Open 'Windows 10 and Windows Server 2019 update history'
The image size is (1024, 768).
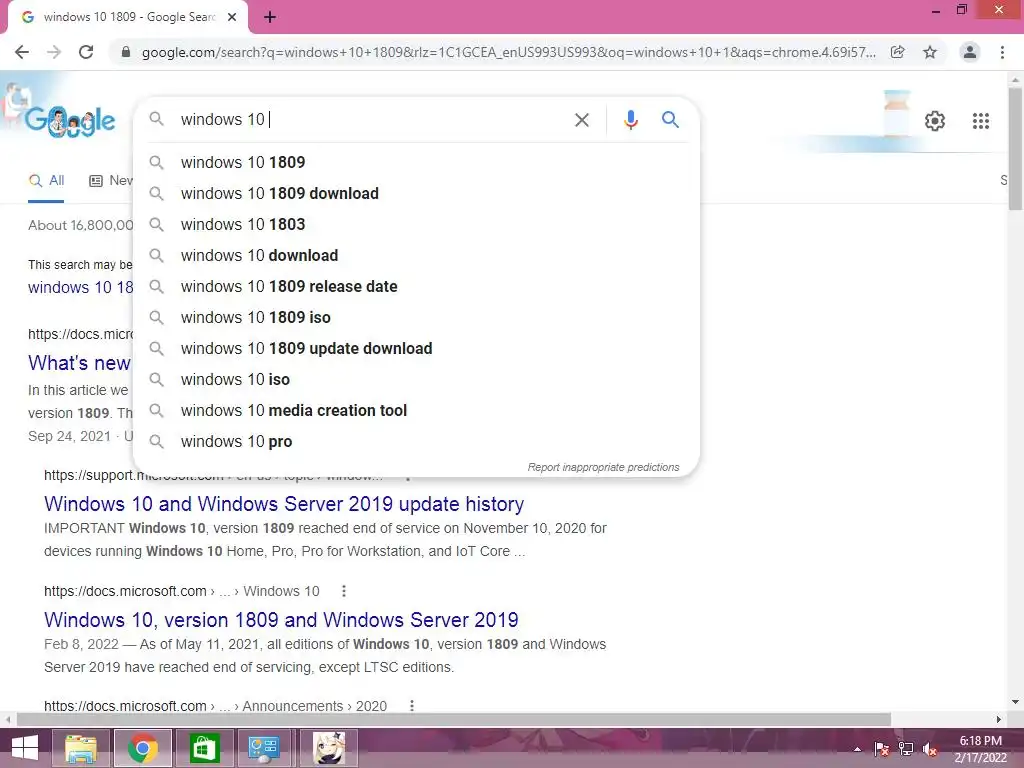(284, 504)
